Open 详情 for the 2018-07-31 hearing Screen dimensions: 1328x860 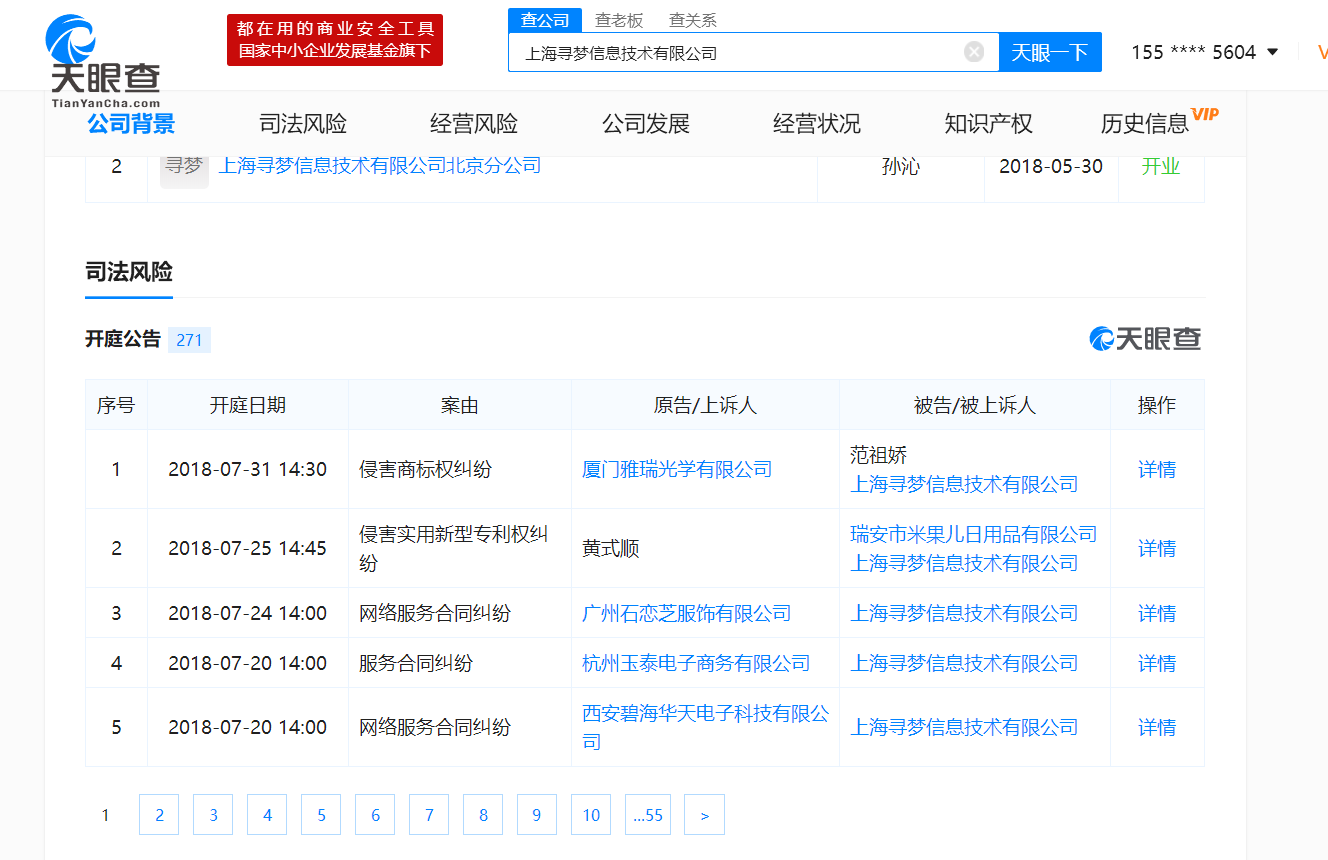pos(1156,468)
